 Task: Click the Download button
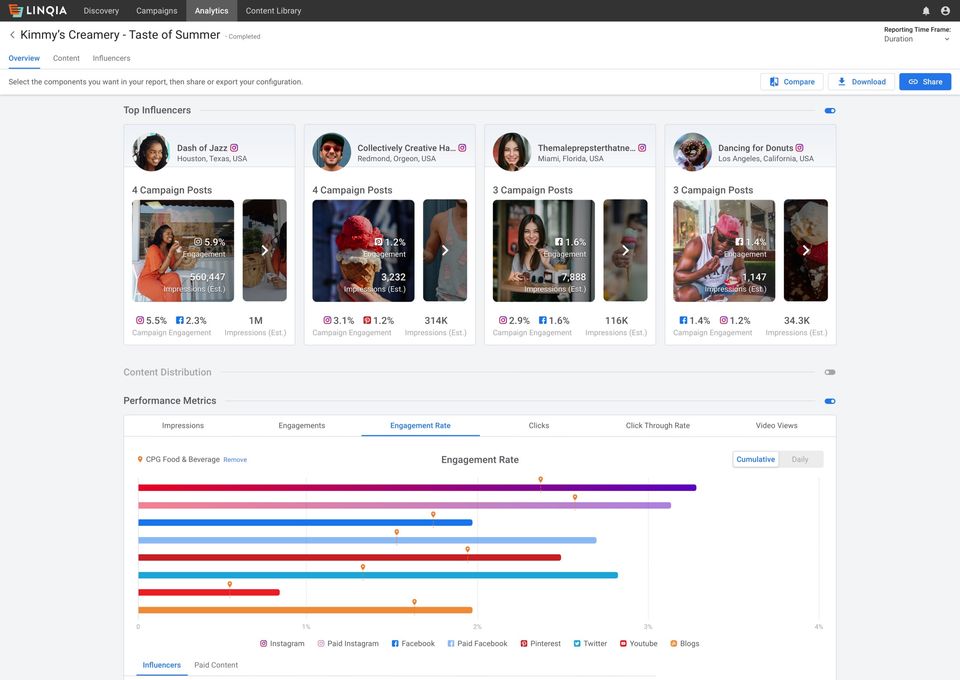click(861, 81)
